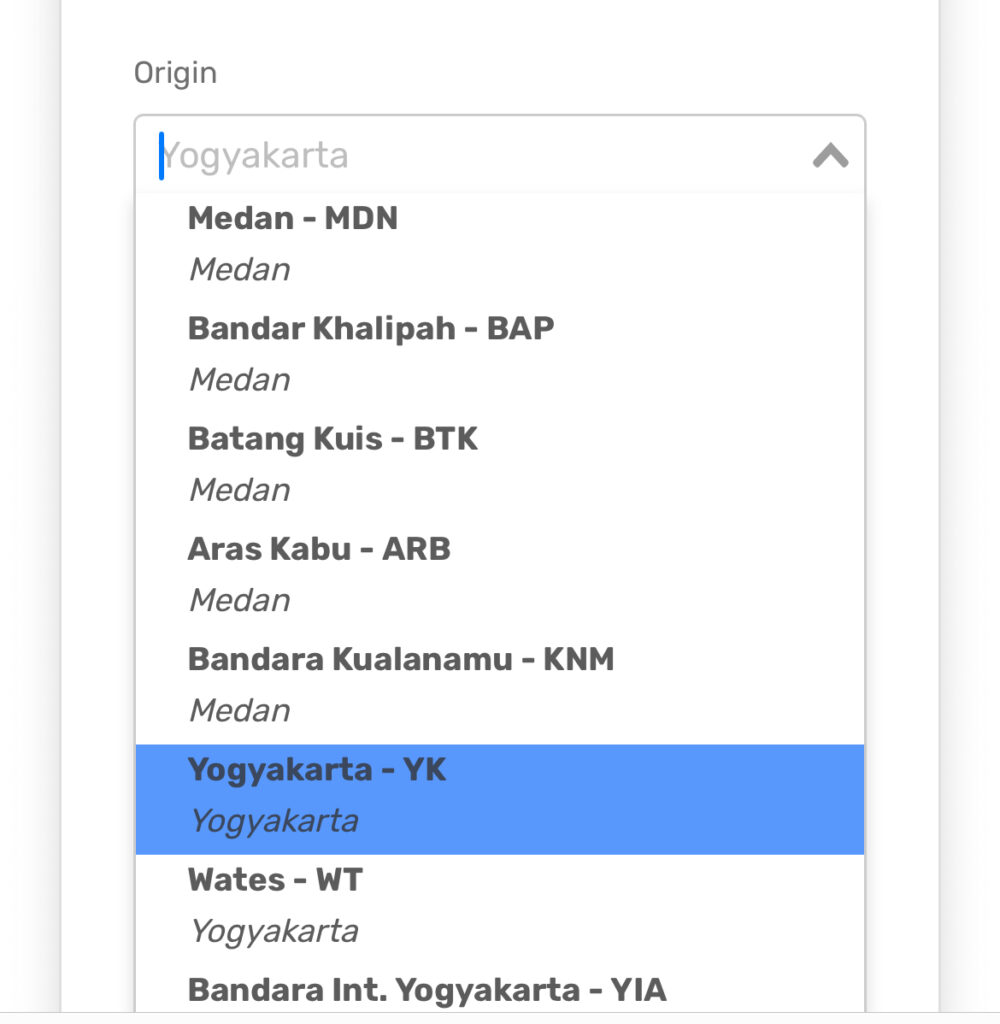Viewport: 1000px width, 1024px height.
Task: Collapse the Origin dropdown with chevron arrow
Action: 830,155
